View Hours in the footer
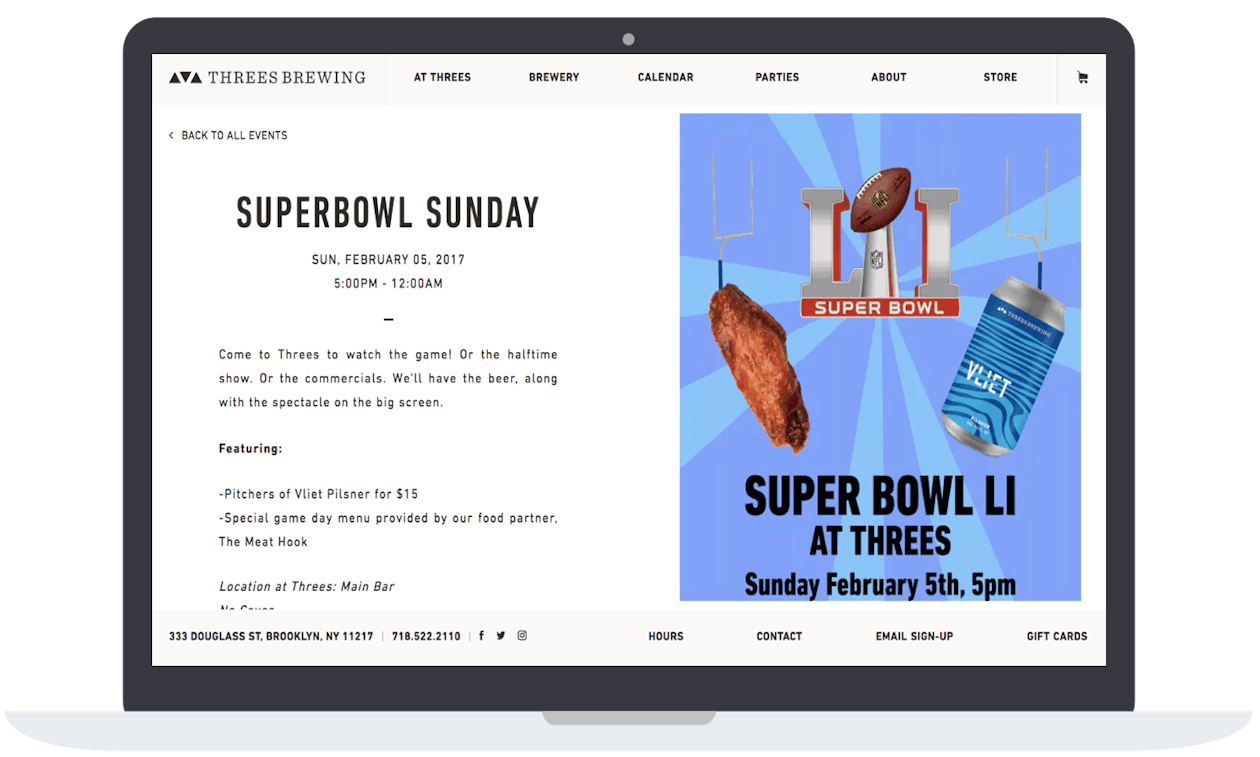Image resolution: width=1260 pixels, height=757 pixels. [666, 636]
